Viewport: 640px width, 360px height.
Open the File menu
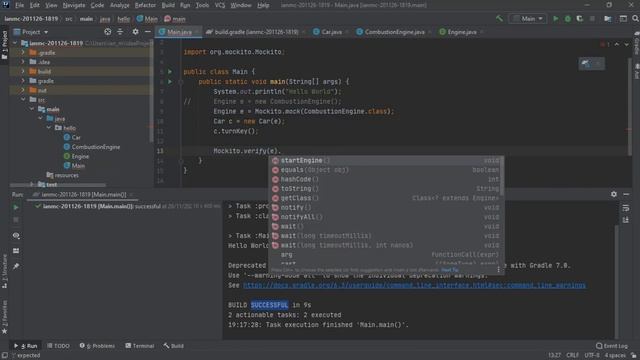click(19, 5)
